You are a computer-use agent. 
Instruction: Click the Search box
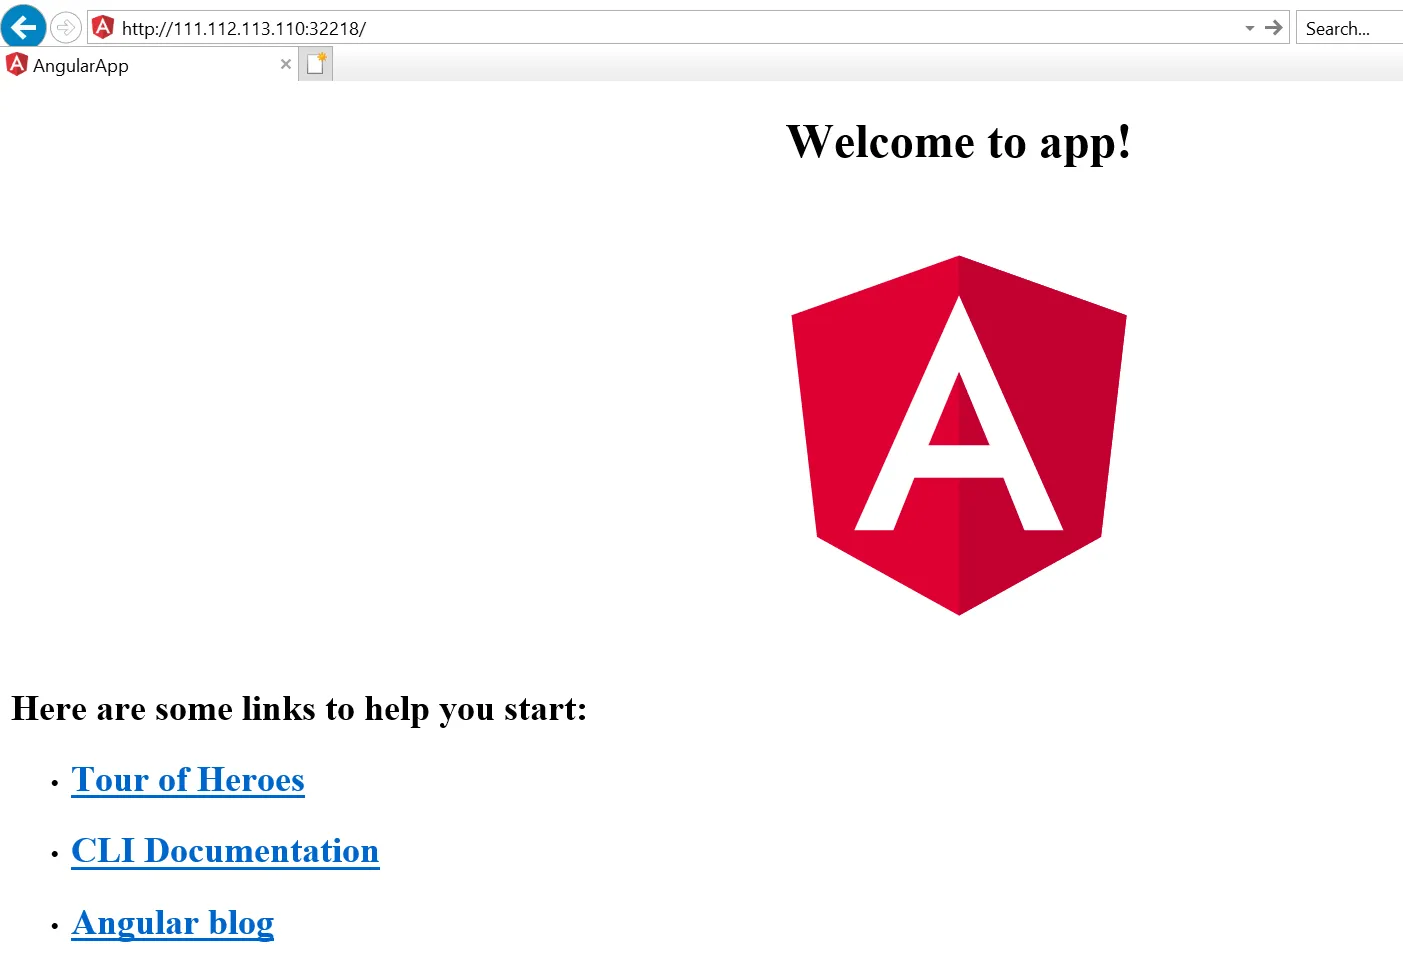(x=1350, y=28)
